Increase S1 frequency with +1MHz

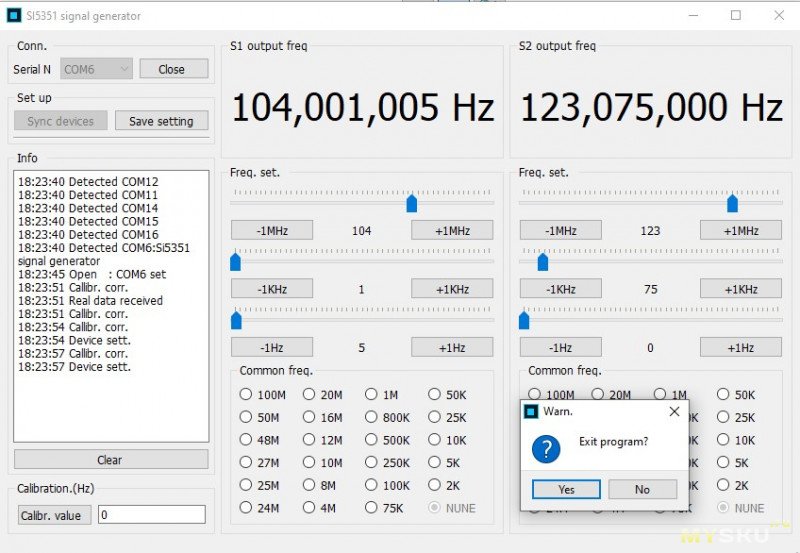pyautogui.click(x=452, y=230)
